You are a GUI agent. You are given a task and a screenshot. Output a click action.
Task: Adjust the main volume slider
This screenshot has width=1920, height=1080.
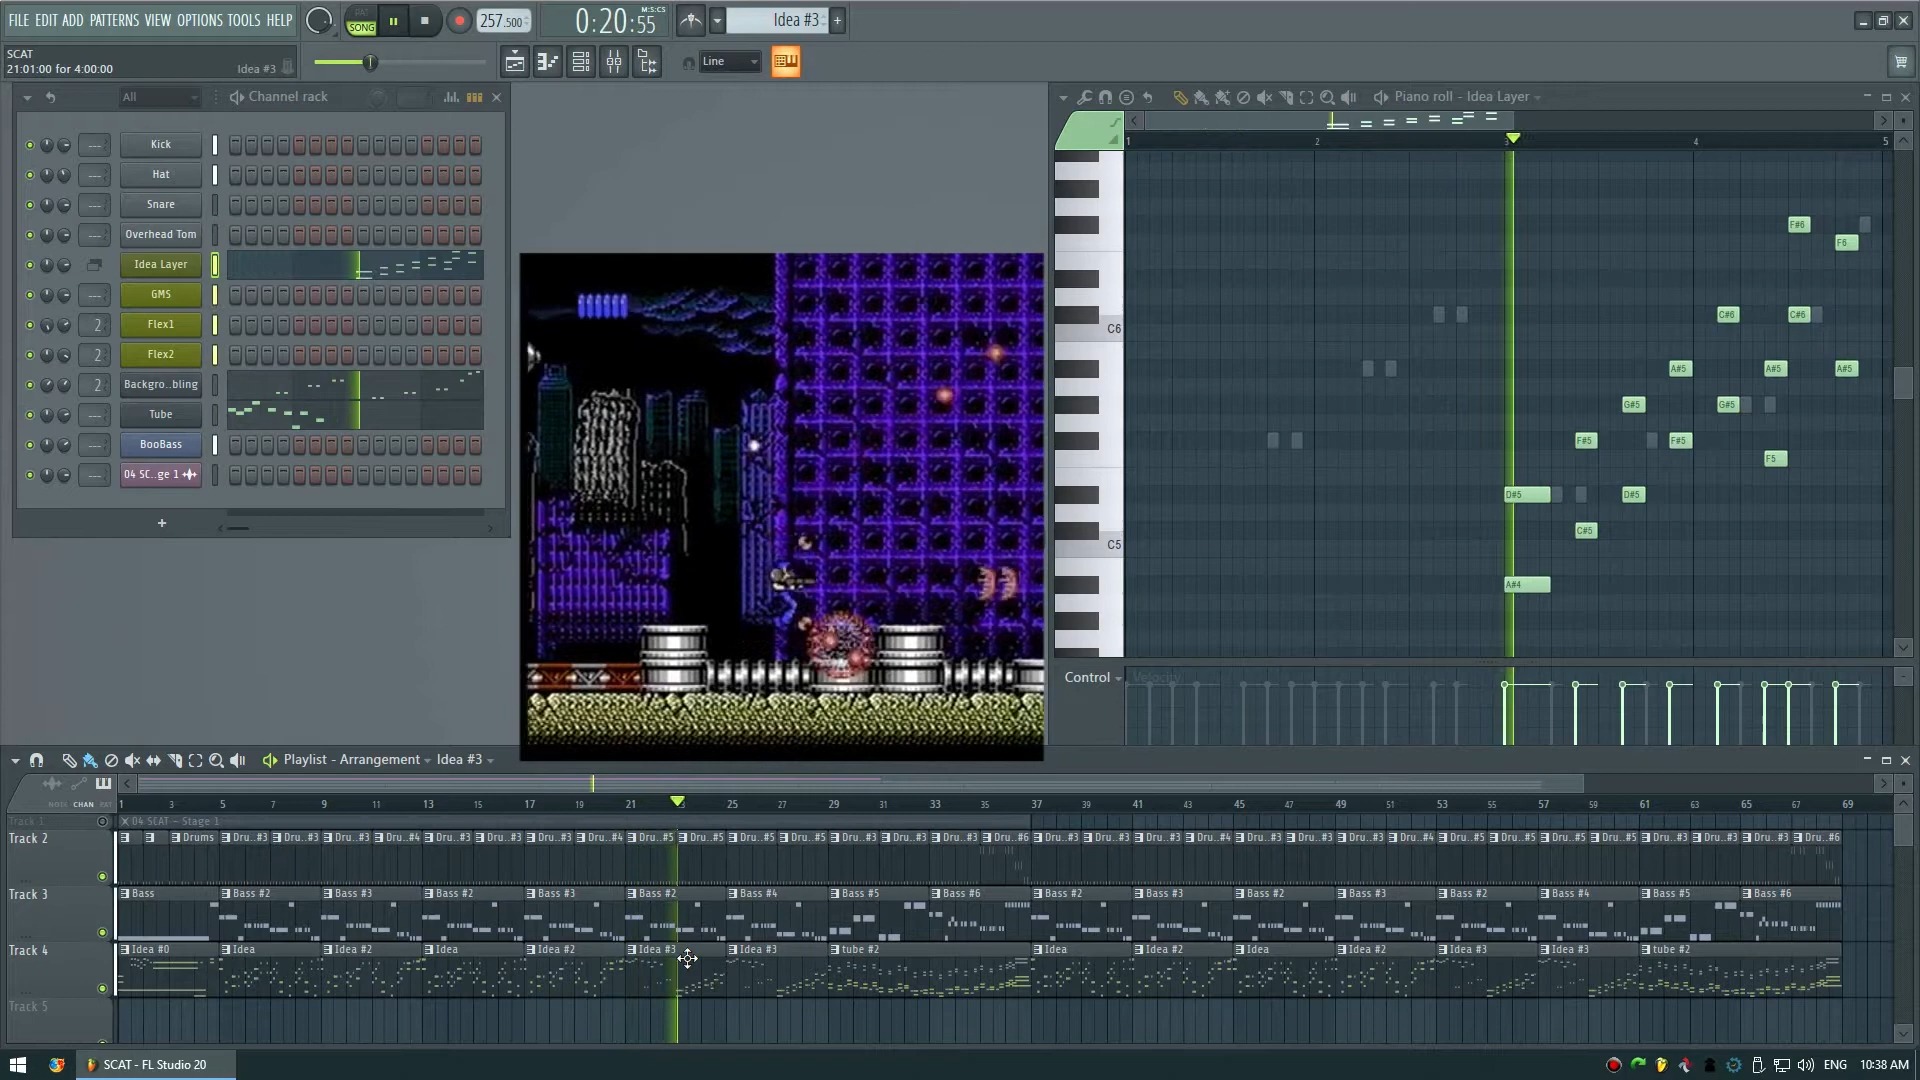tap(400, 62)
